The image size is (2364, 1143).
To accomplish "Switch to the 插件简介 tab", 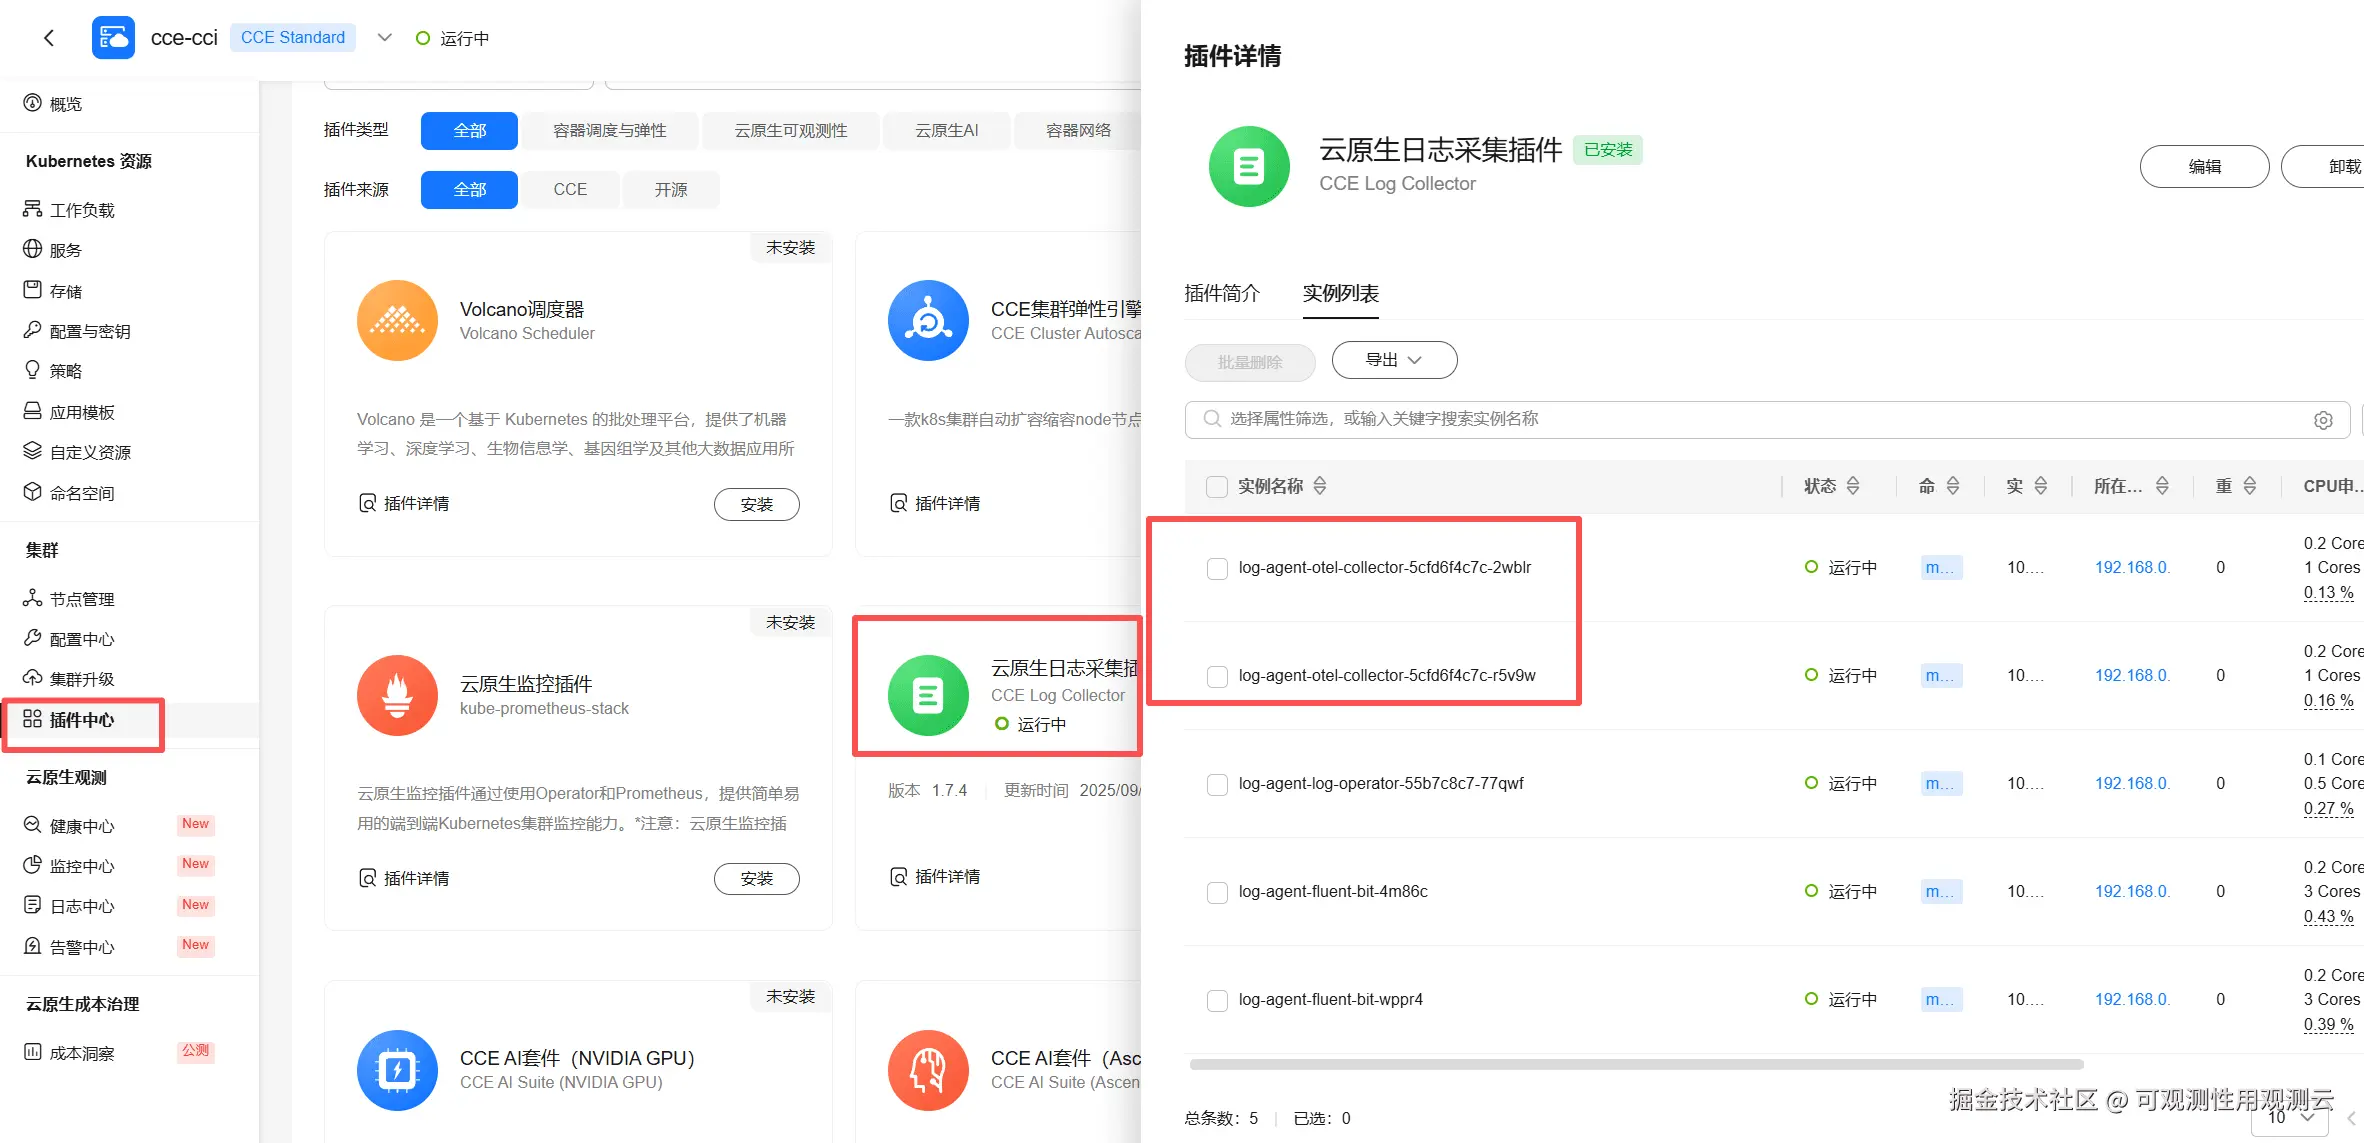I will tap(1222, 293).
